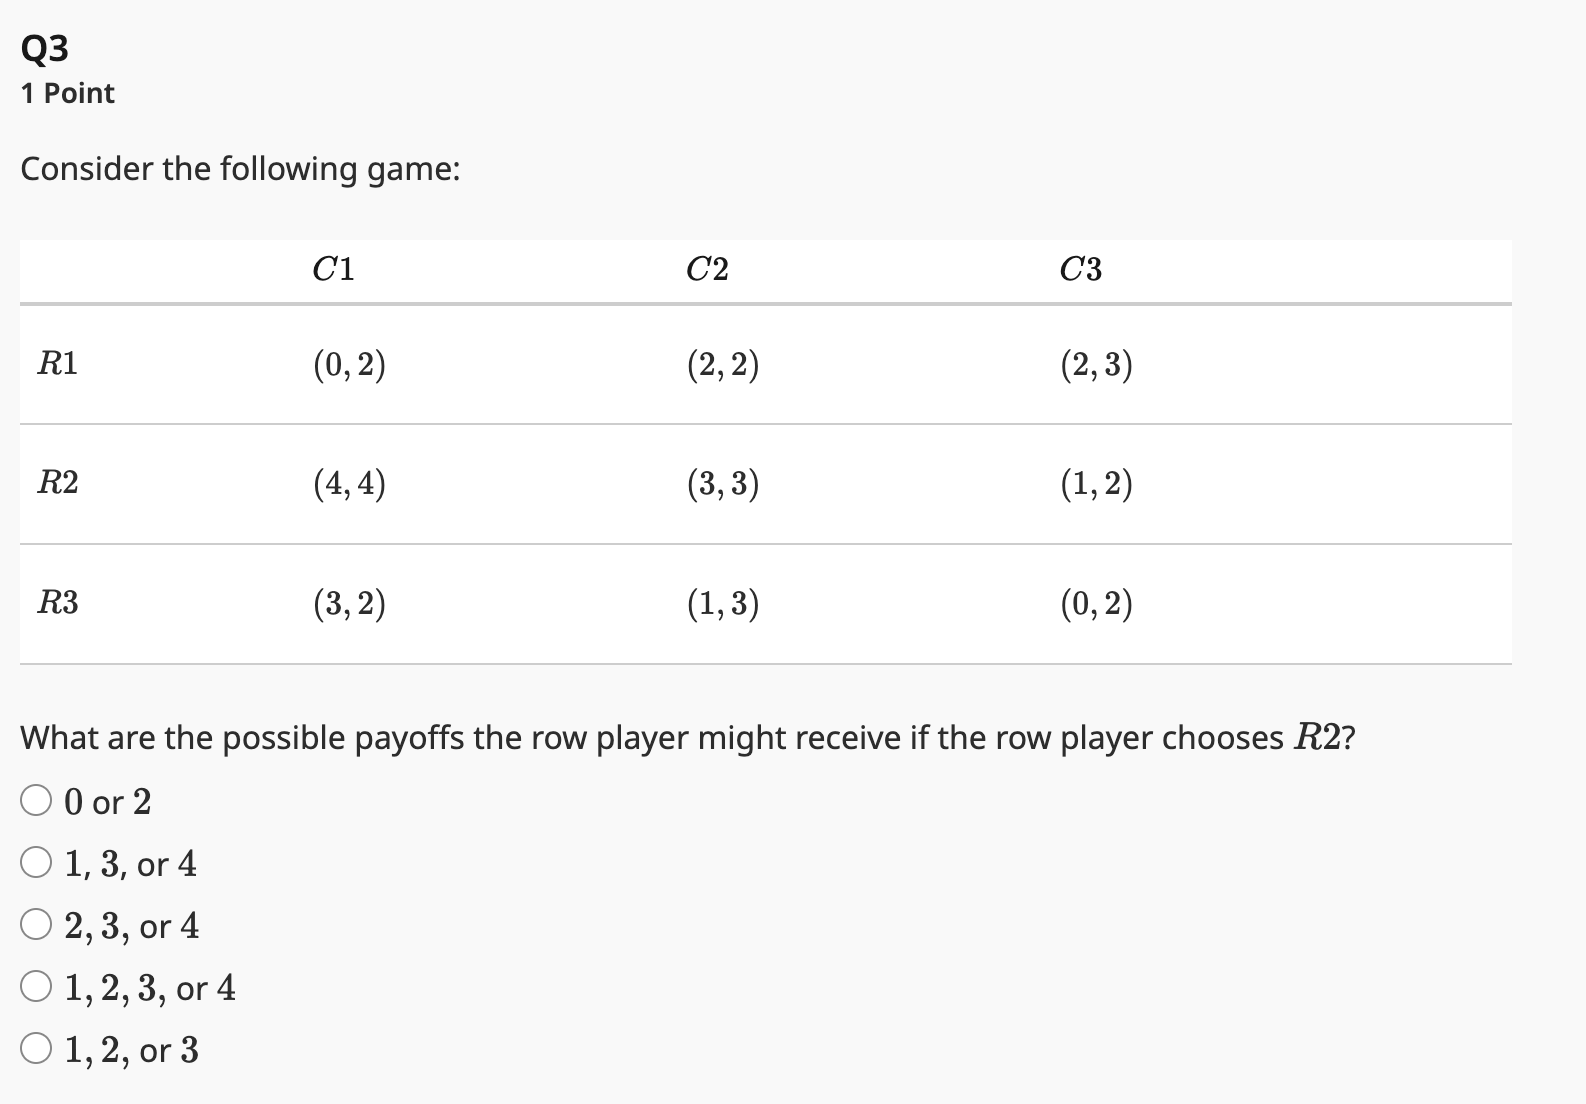Select the radio button for "2, 3, or 4"
Image resolution: width=1586 pixels, height=1104 pixels.
36,925
